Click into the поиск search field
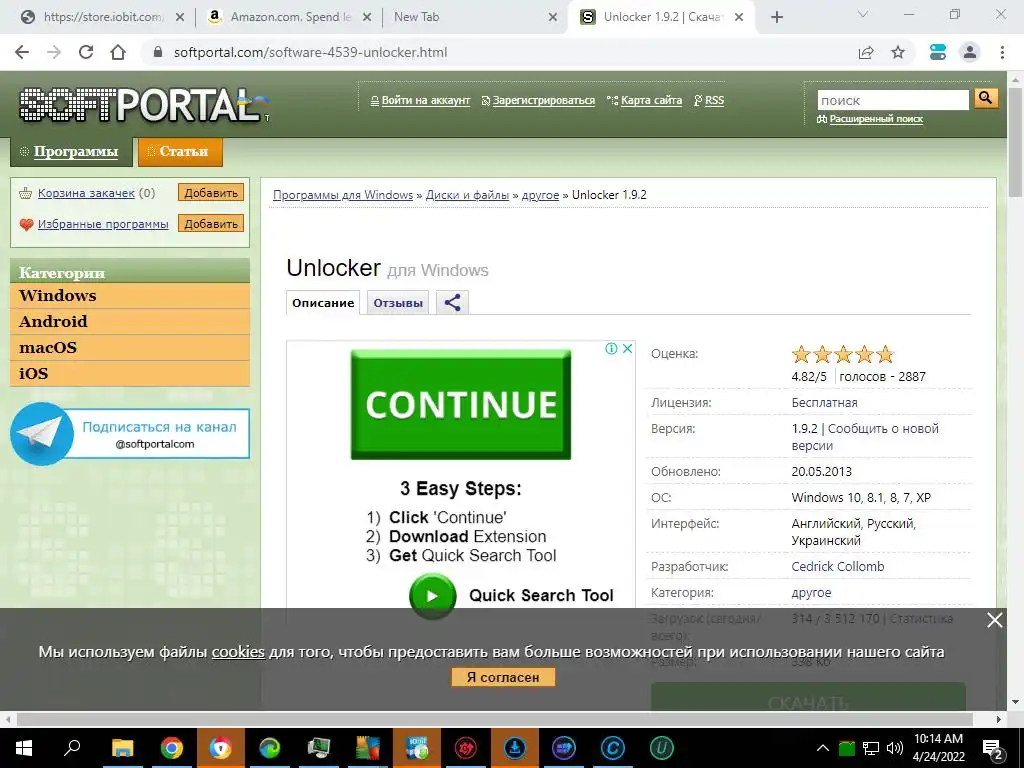The width and height of the screenshot is (1024, 768). 893,101
